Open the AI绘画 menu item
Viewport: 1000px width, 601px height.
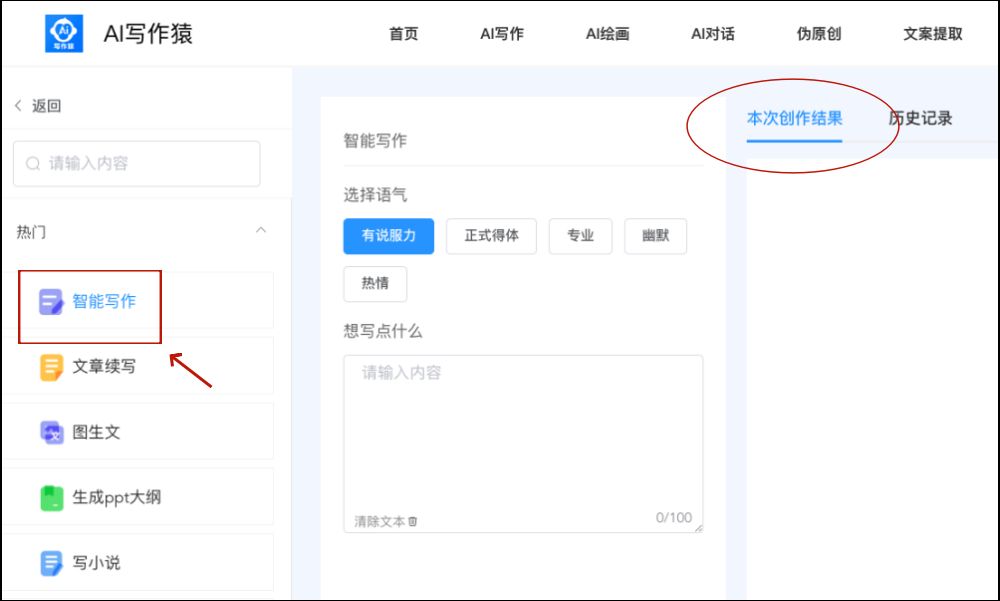[607, 34]
